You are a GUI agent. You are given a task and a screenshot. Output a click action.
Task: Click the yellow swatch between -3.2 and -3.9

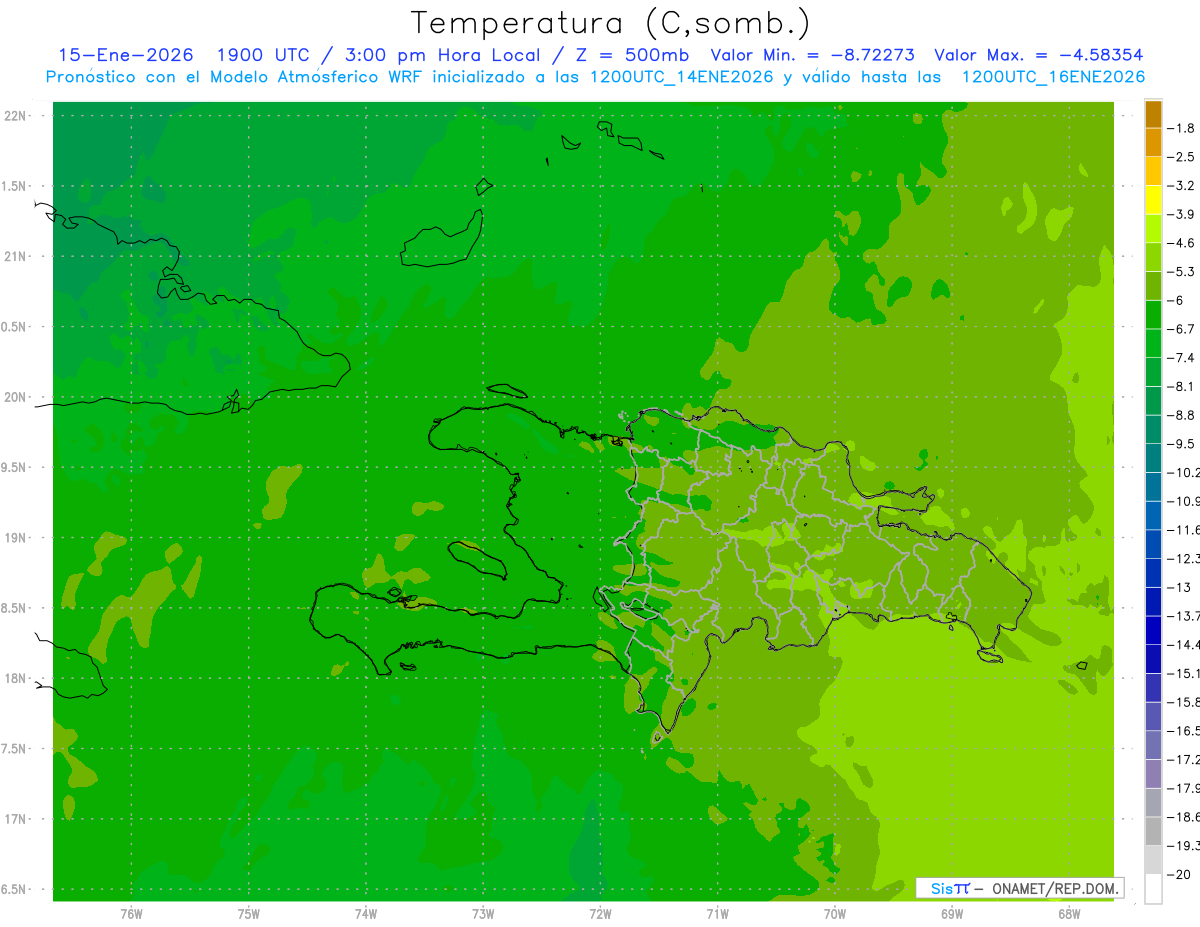[x=1153, y=200]
